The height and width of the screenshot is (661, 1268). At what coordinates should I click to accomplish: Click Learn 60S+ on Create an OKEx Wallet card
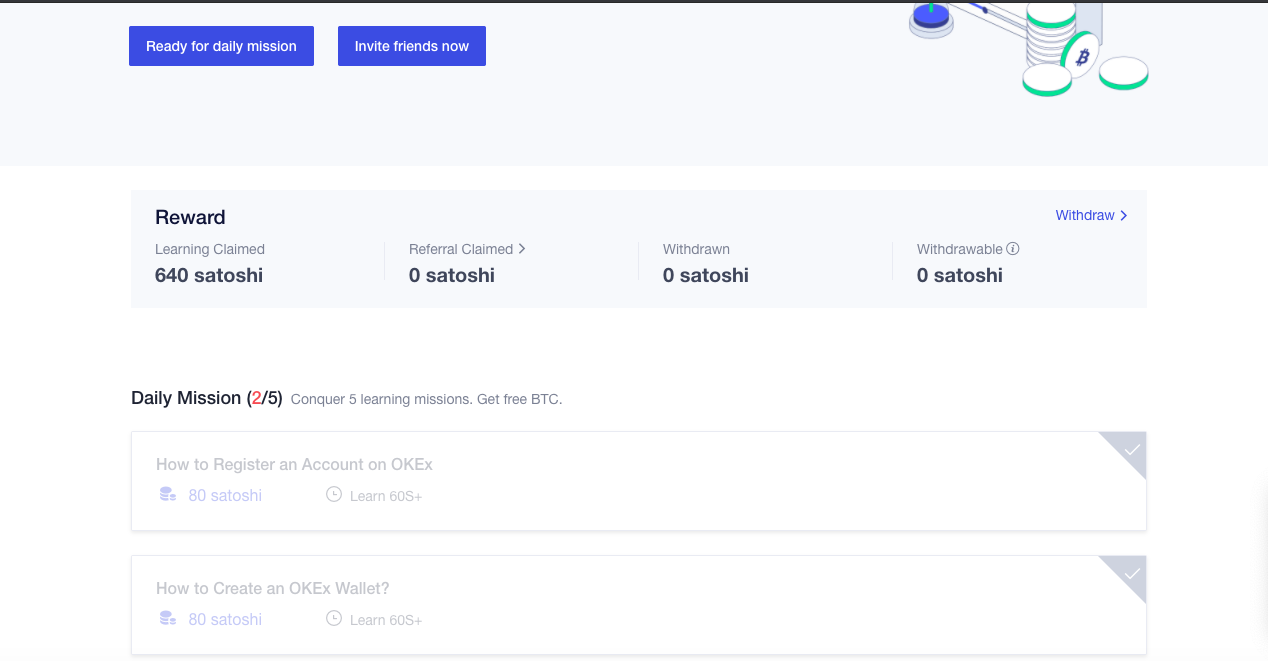coord(386,620)
